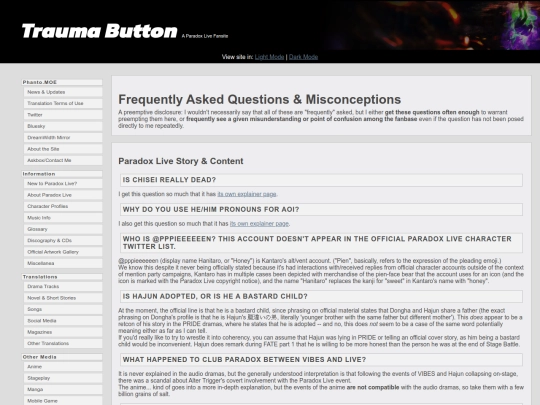This screenshot has width=540, height=405.
Task: Click 'Why do you use he/him pronouns' heading
Action: (x=321, y=209)
